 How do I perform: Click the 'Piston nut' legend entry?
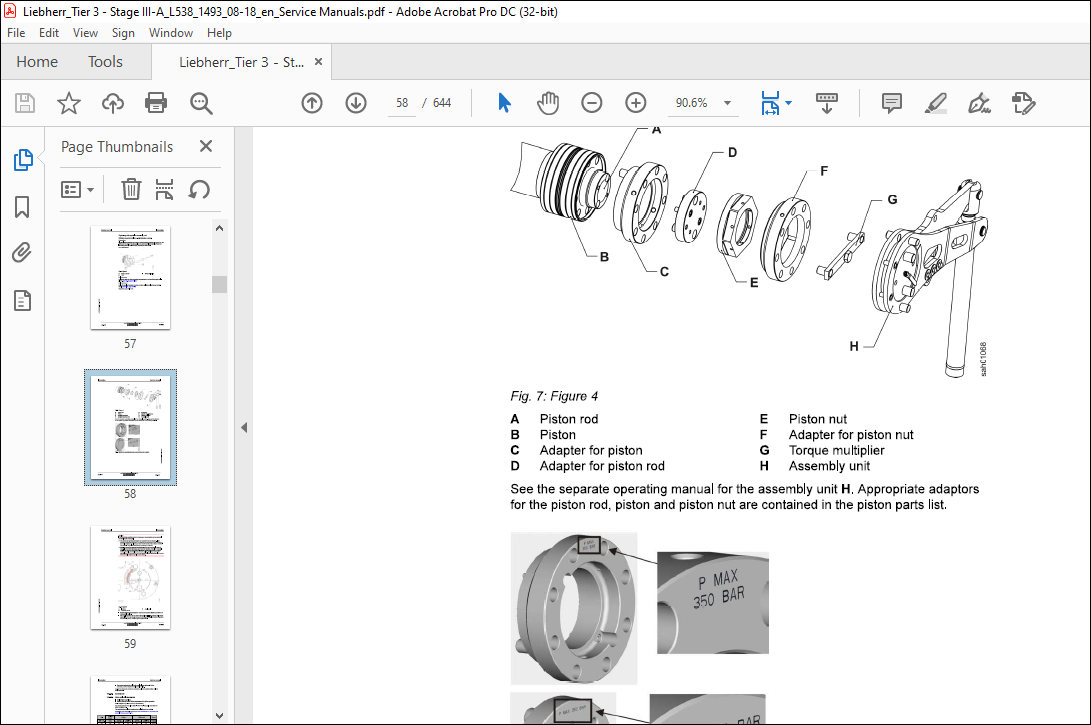818,419
